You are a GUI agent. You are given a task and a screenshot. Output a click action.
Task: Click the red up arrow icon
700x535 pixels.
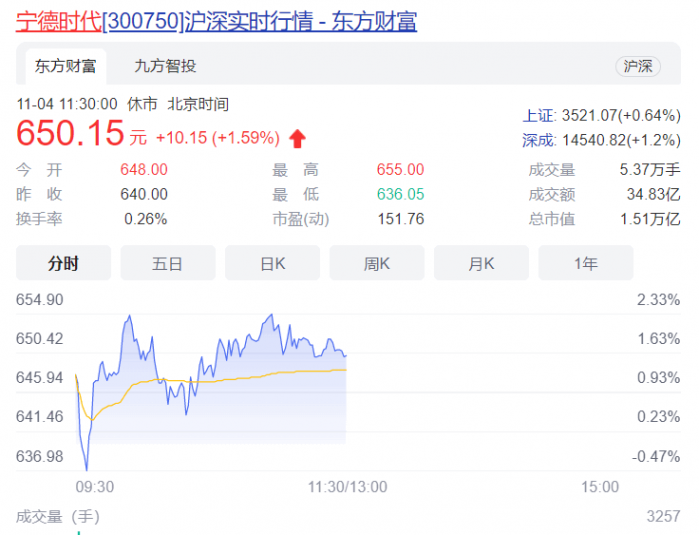point(297,138)
